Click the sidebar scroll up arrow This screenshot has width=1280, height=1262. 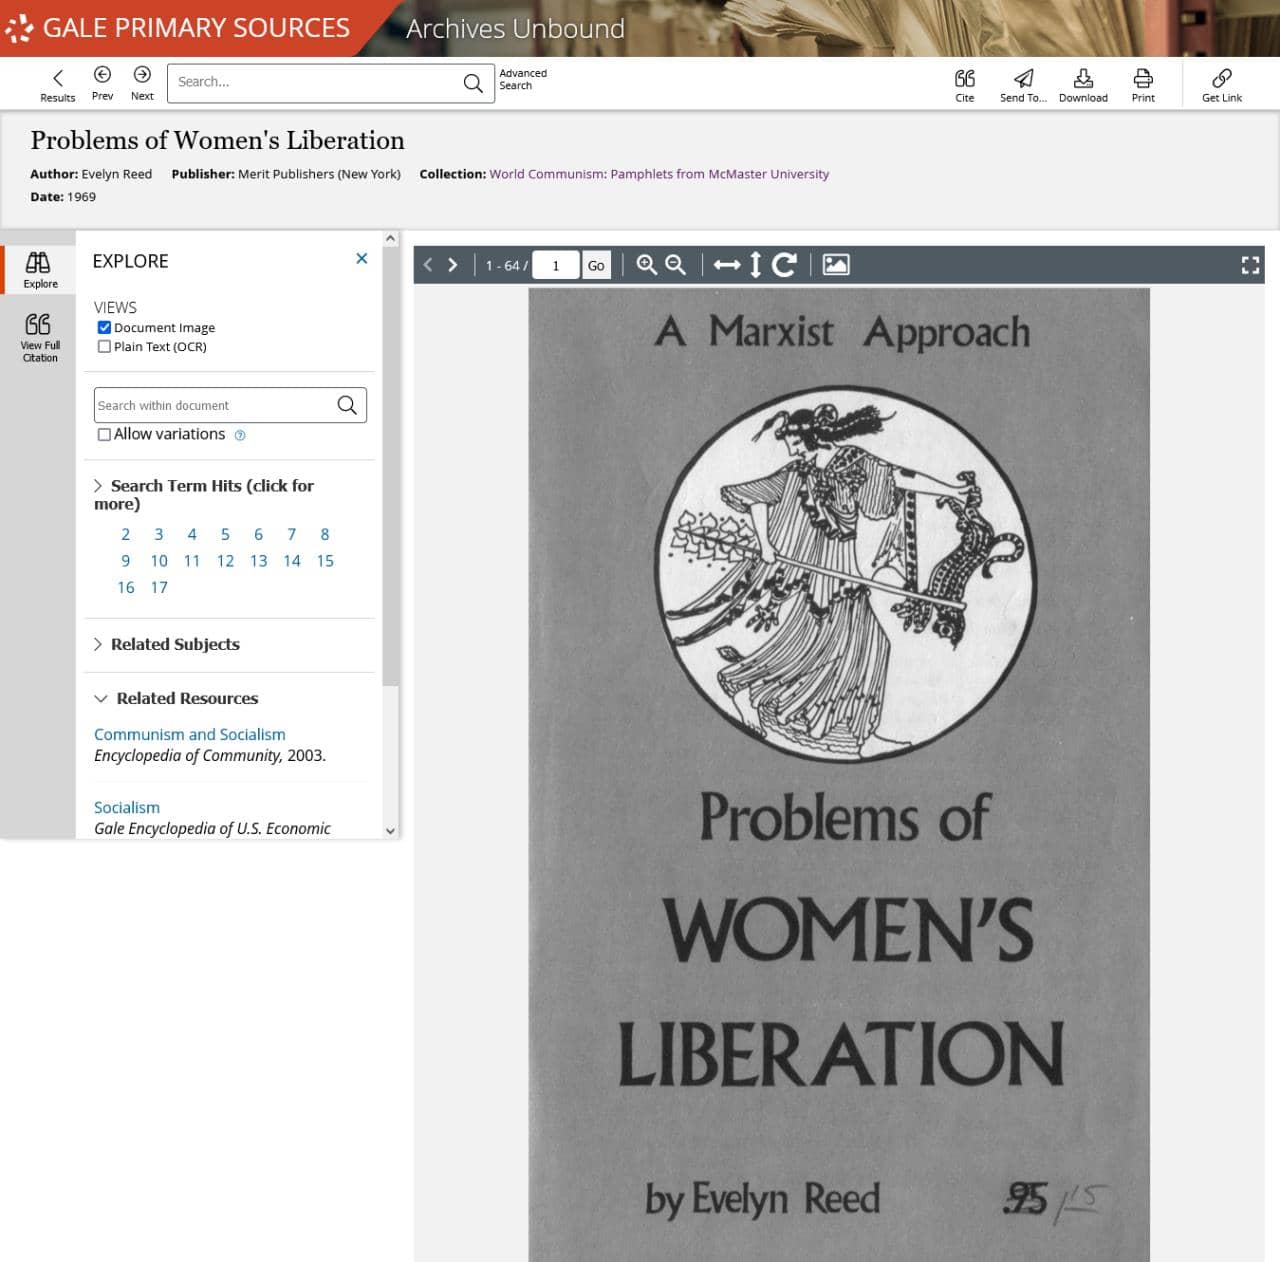(390, 239)
